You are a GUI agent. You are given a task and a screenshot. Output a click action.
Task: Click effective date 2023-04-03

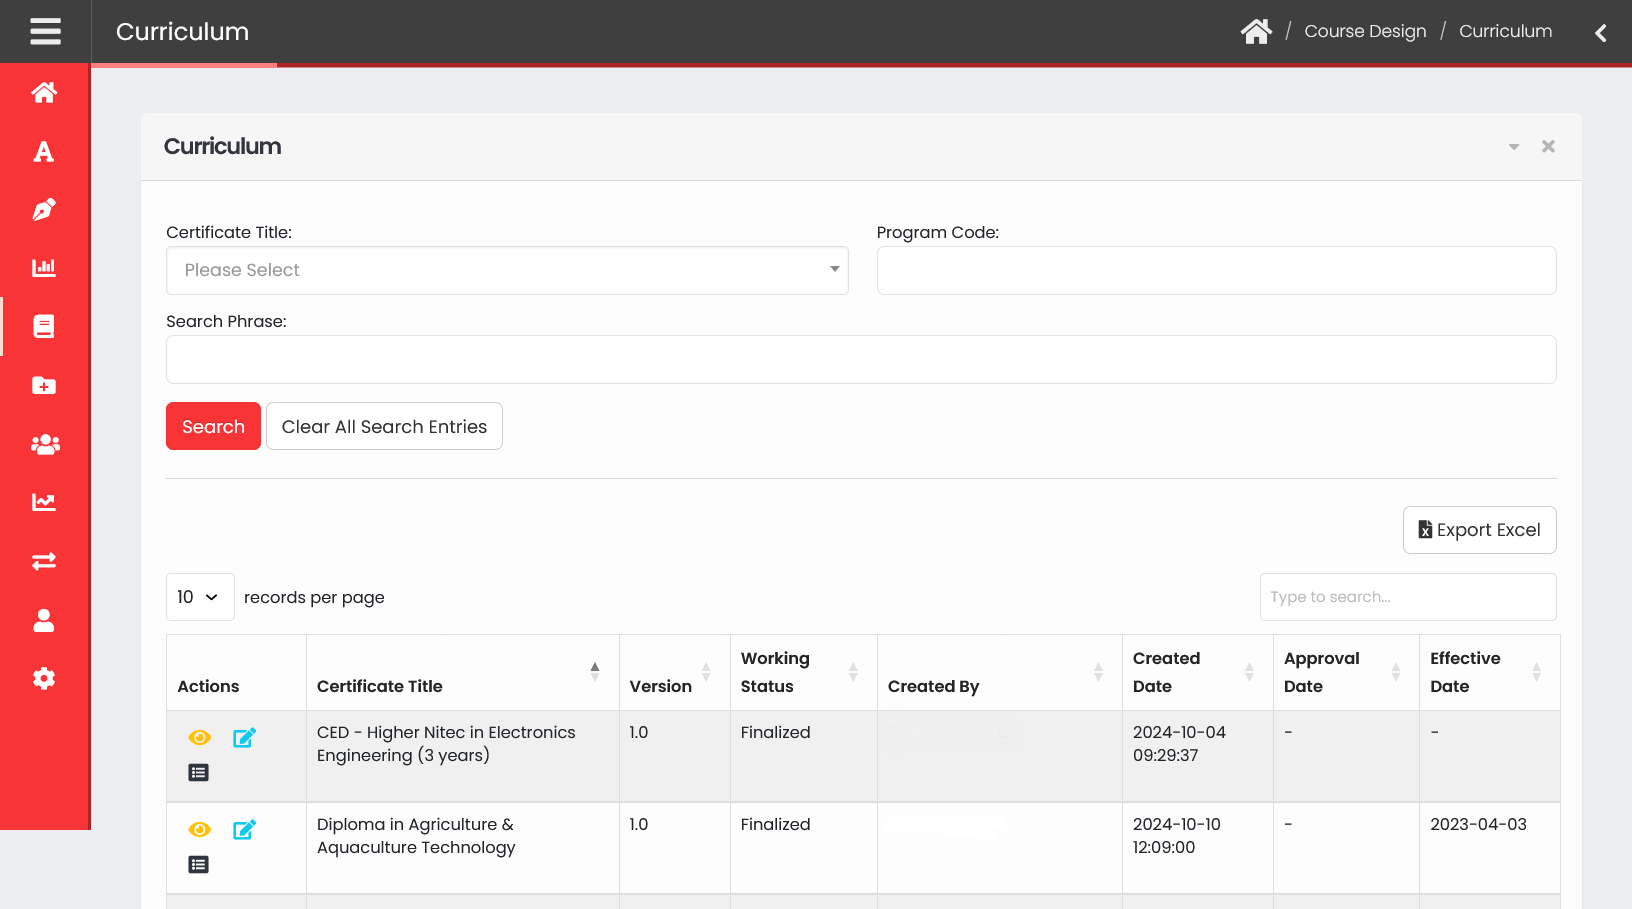click(x=1478, y=824)
